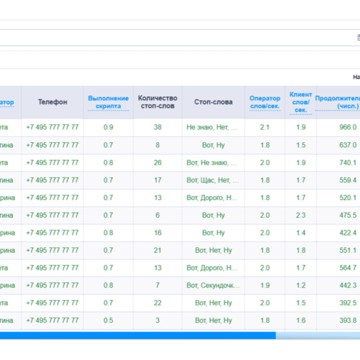Viewport: 360px width, 360px height.
Task: Select the duration value 392.5
Action: pos(348,303)
